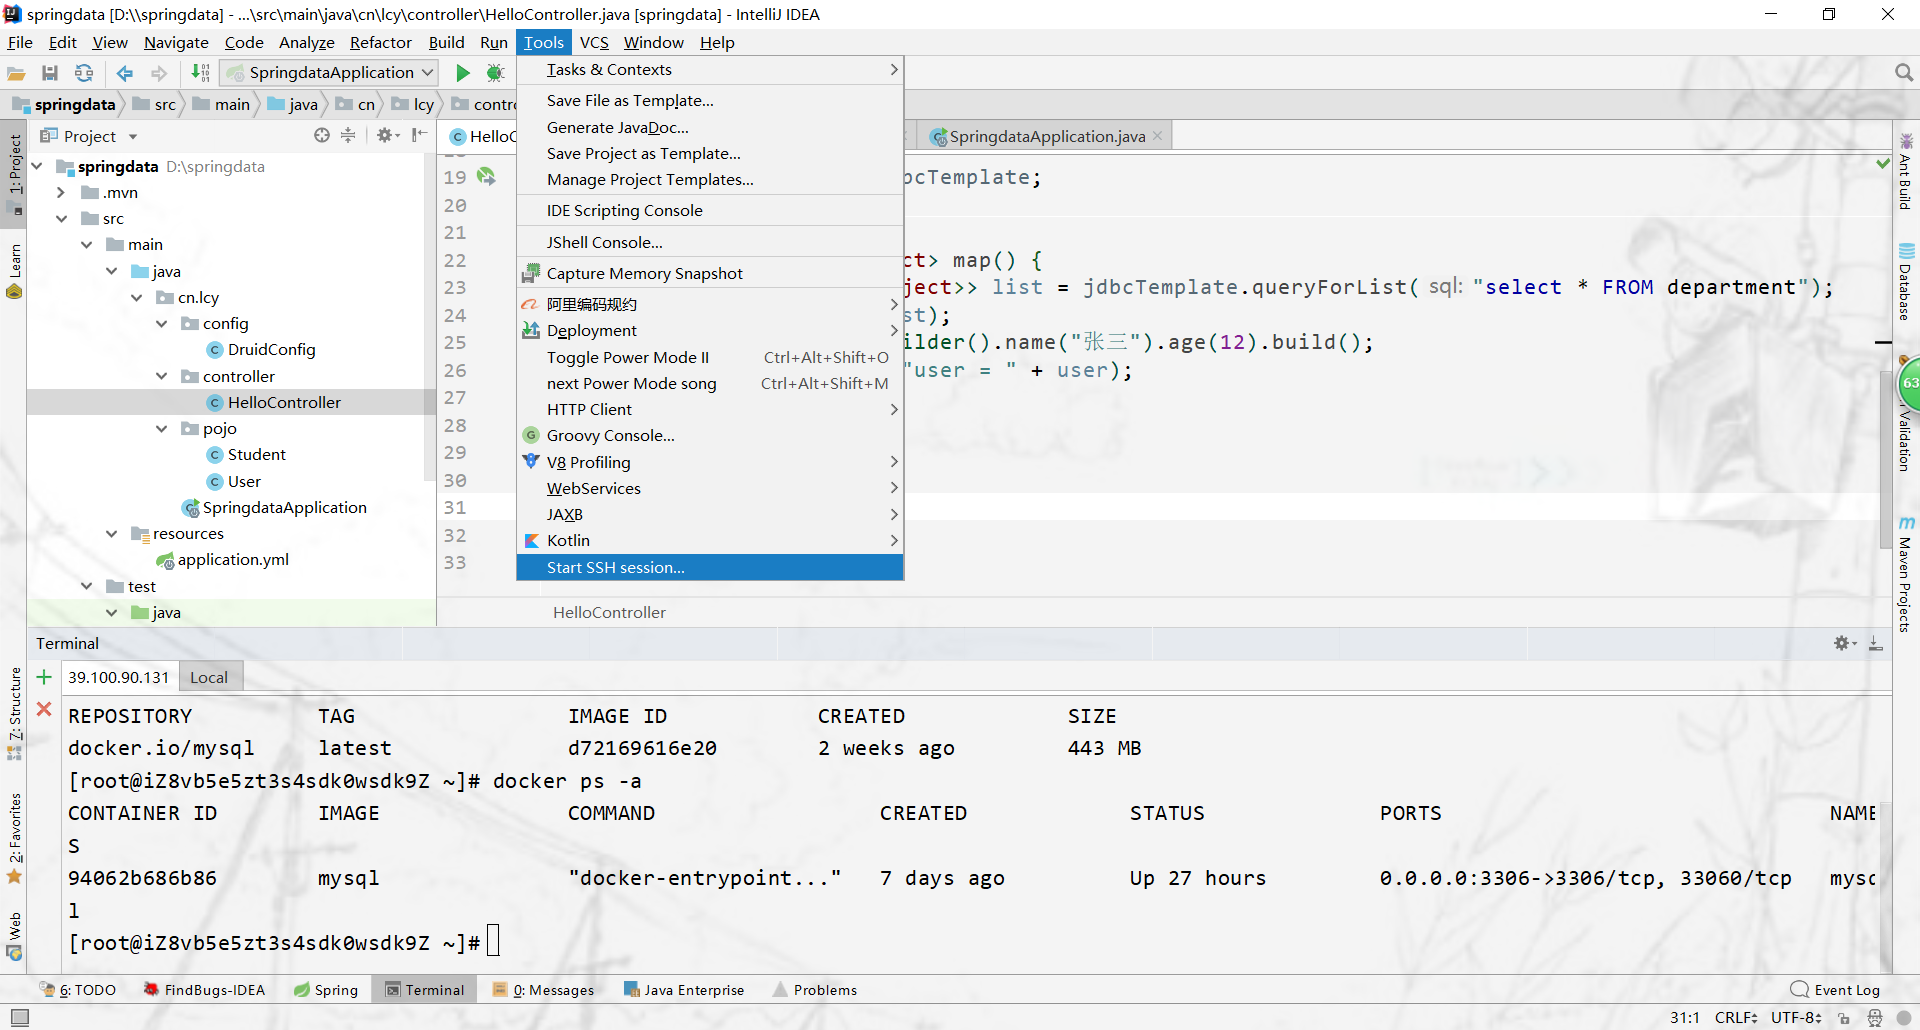Click the green Run application icon
The width and height of the screenshot is (1920, 1030).
coord(463,73)
